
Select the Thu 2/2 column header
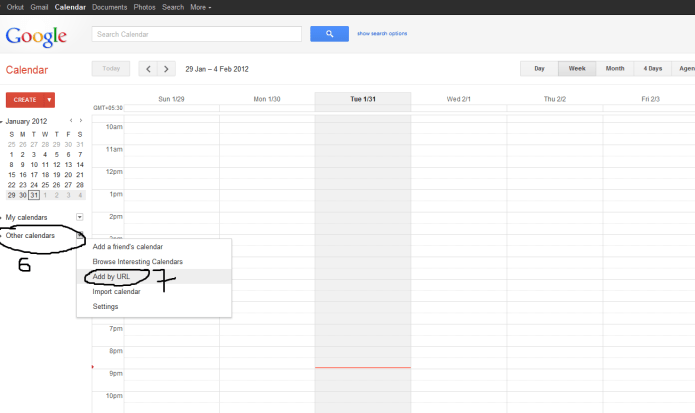click(x=554, y=99)
